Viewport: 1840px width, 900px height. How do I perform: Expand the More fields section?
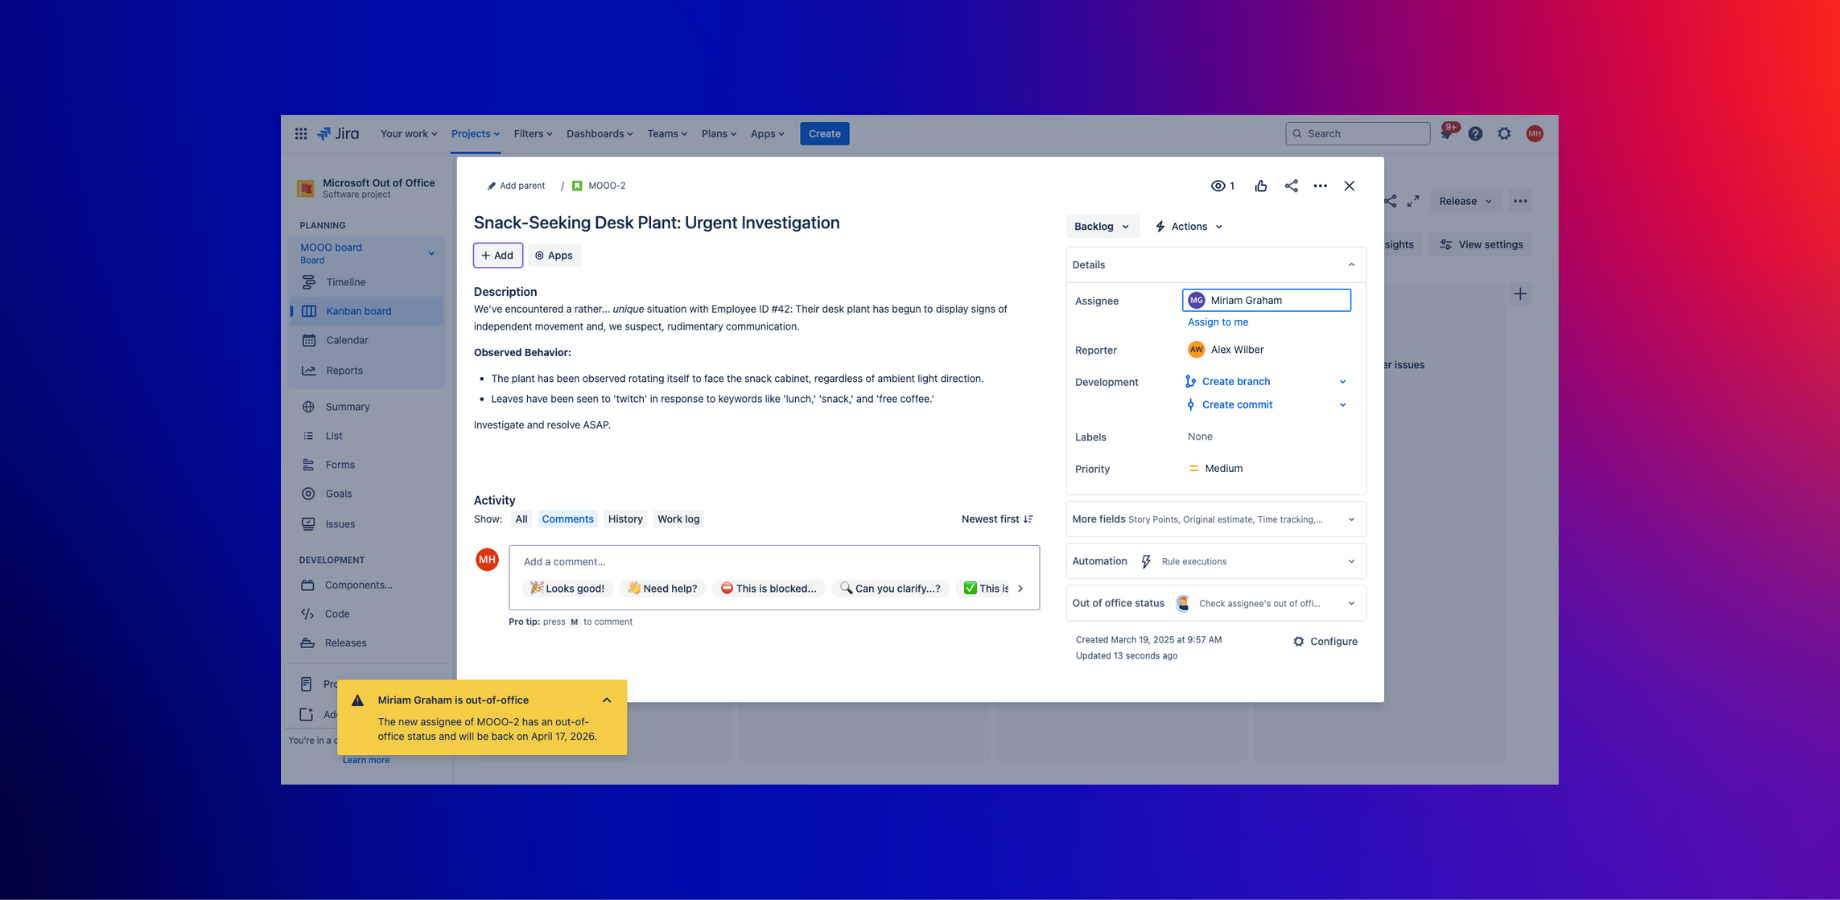pos(1216,520)
